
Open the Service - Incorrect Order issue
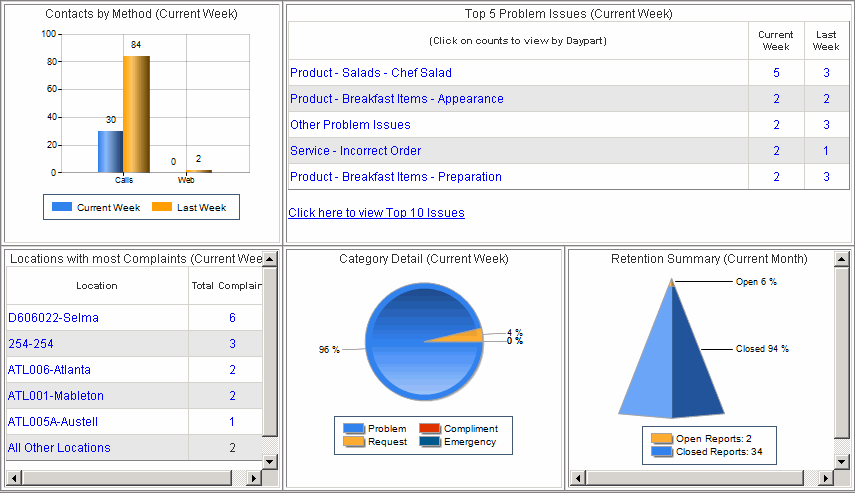point(355,151)
